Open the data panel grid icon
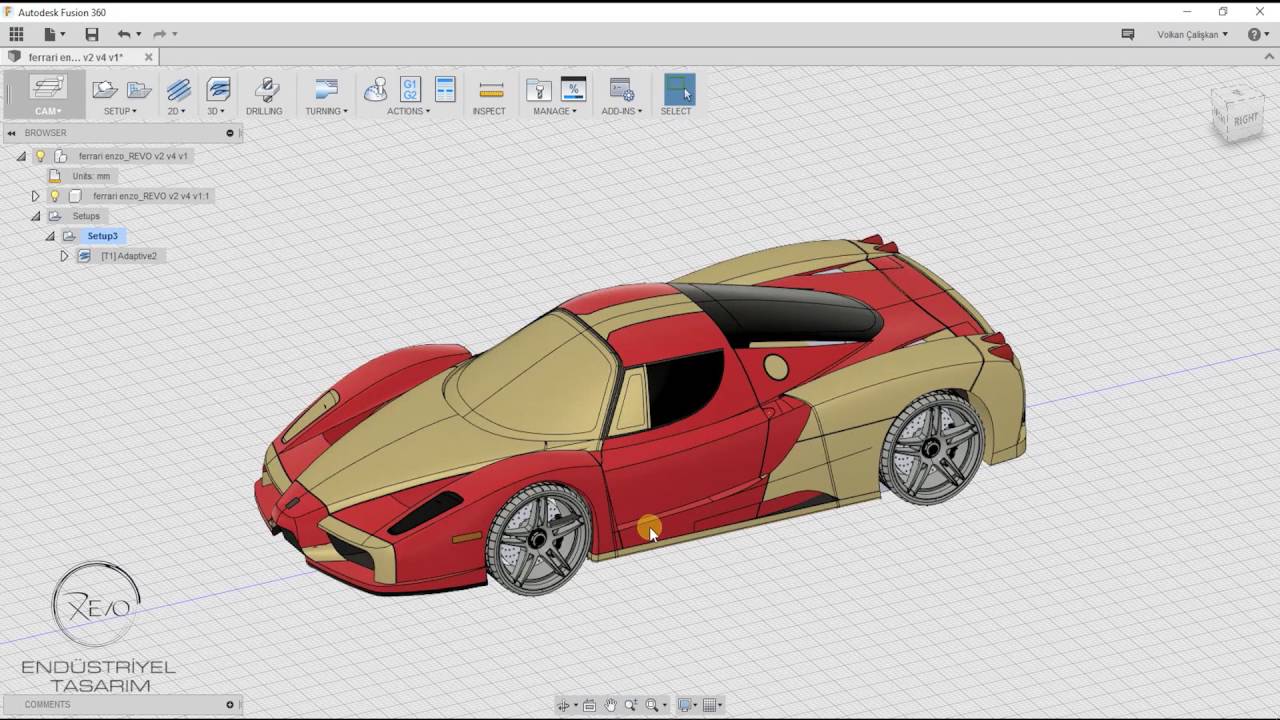 (16, 34)
